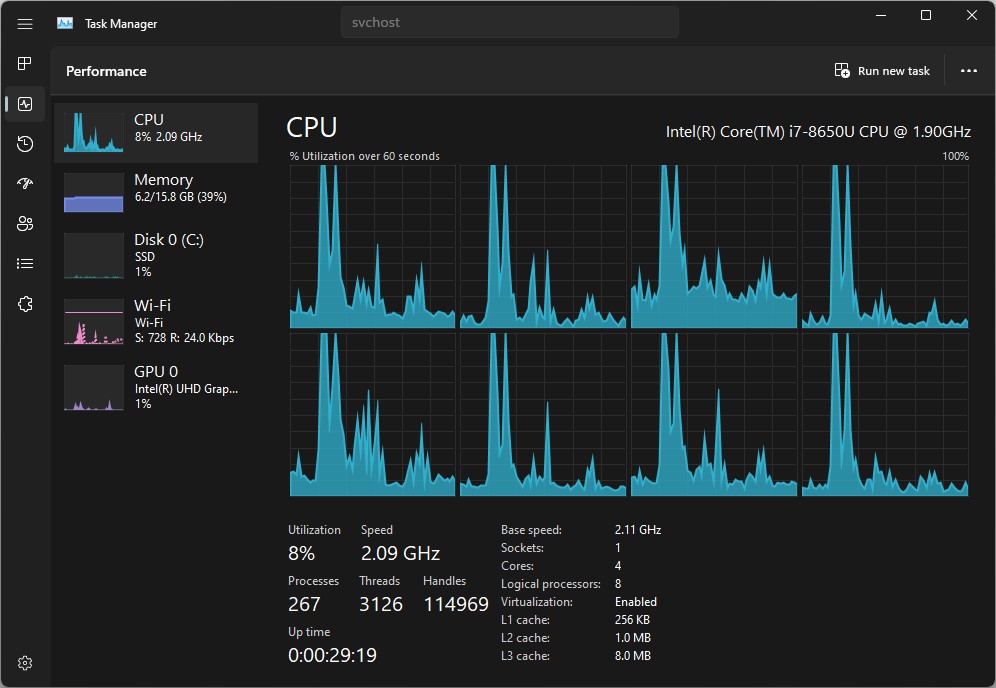Click the svchost search field
996x688 pixels.
[x=509, y=21]
